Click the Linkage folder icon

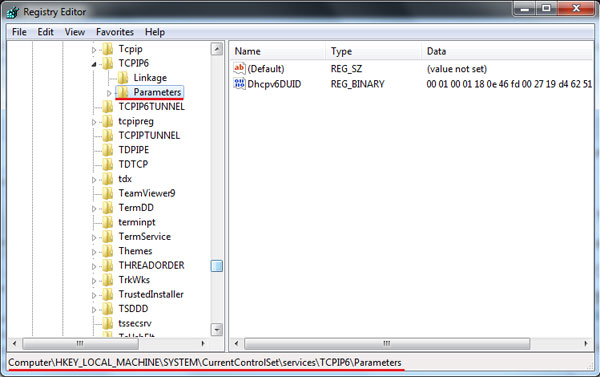[123, 78]
